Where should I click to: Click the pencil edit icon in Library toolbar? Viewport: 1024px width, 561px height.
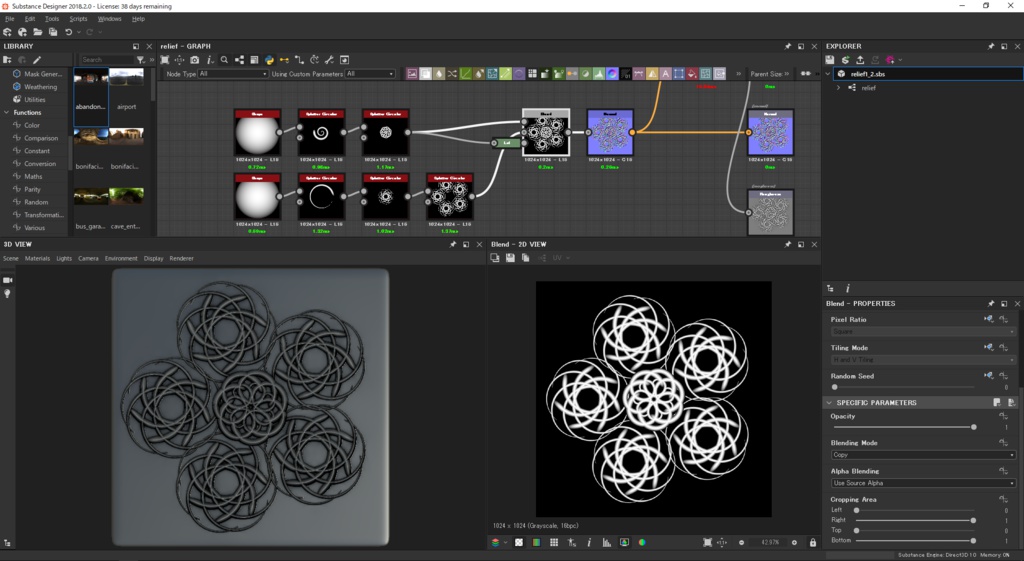coord(37,59)
